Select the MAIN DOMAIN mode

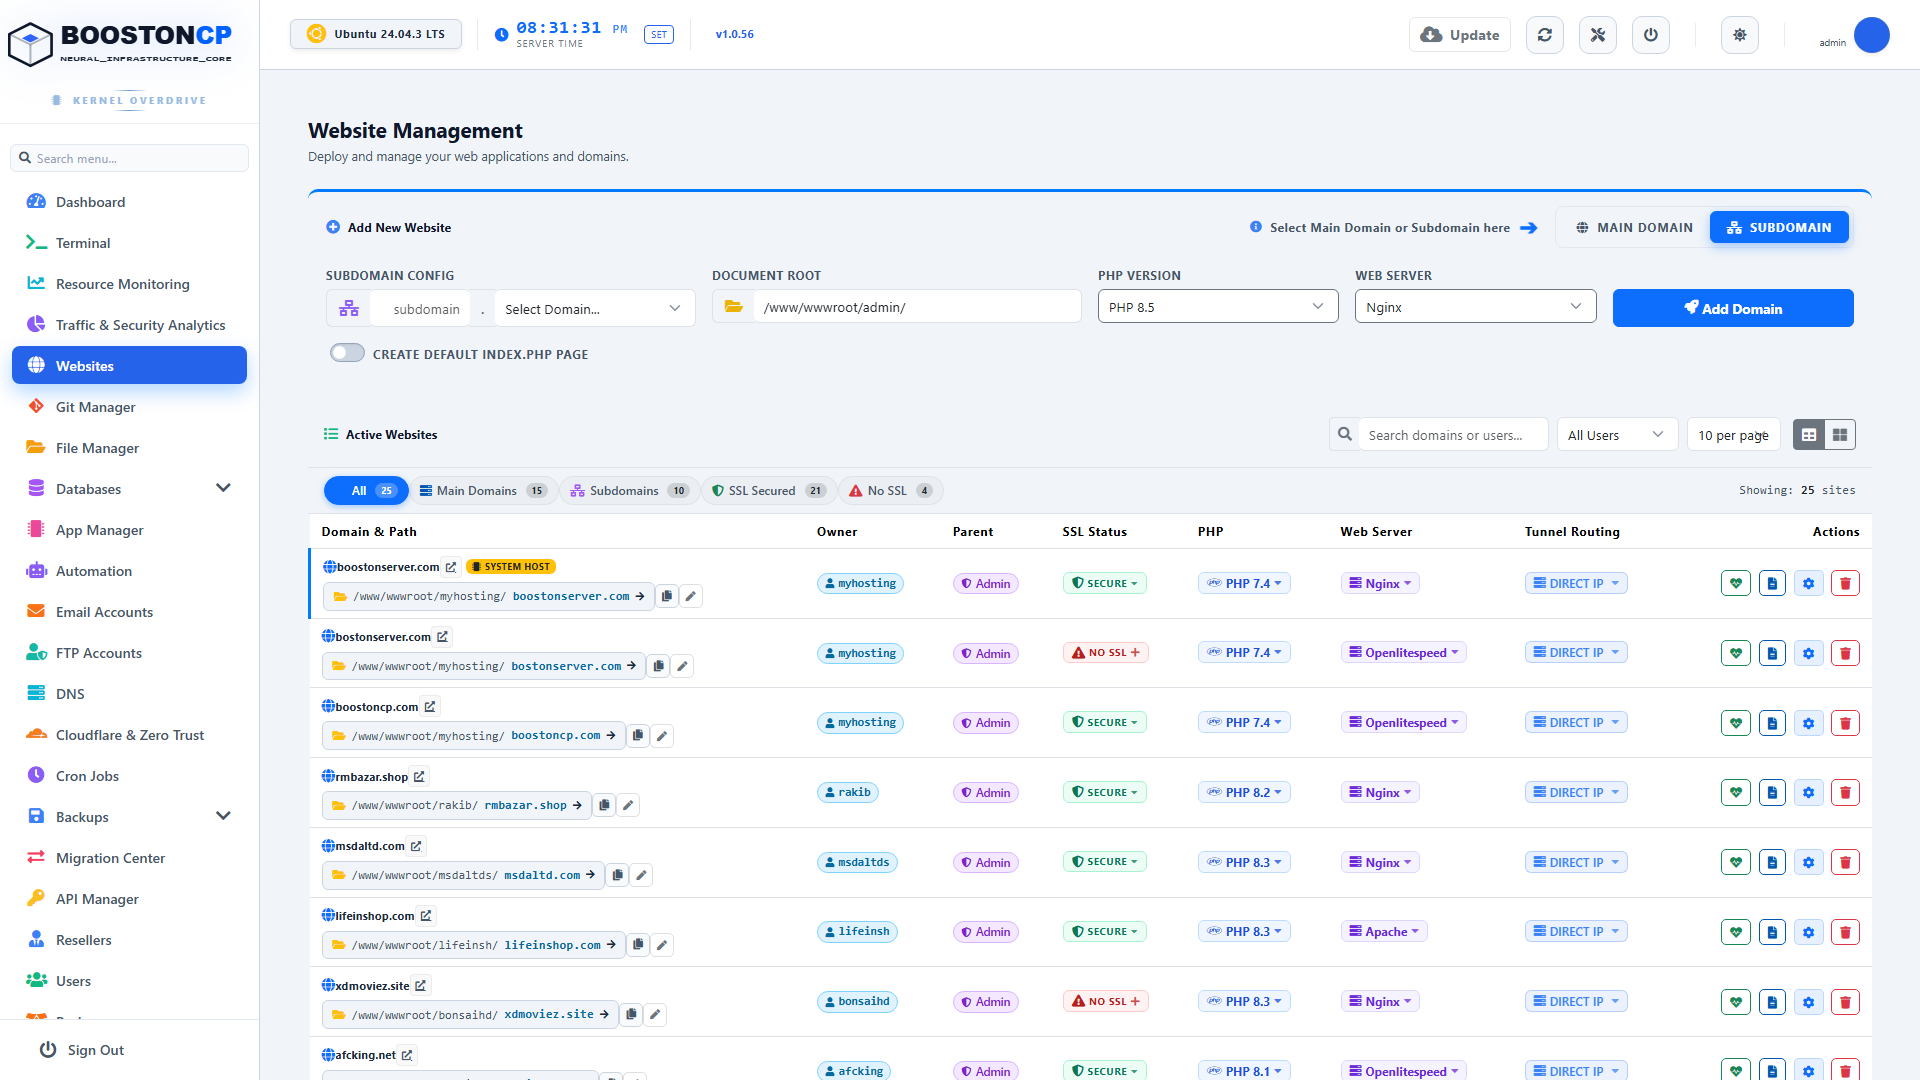(1634, 227)
